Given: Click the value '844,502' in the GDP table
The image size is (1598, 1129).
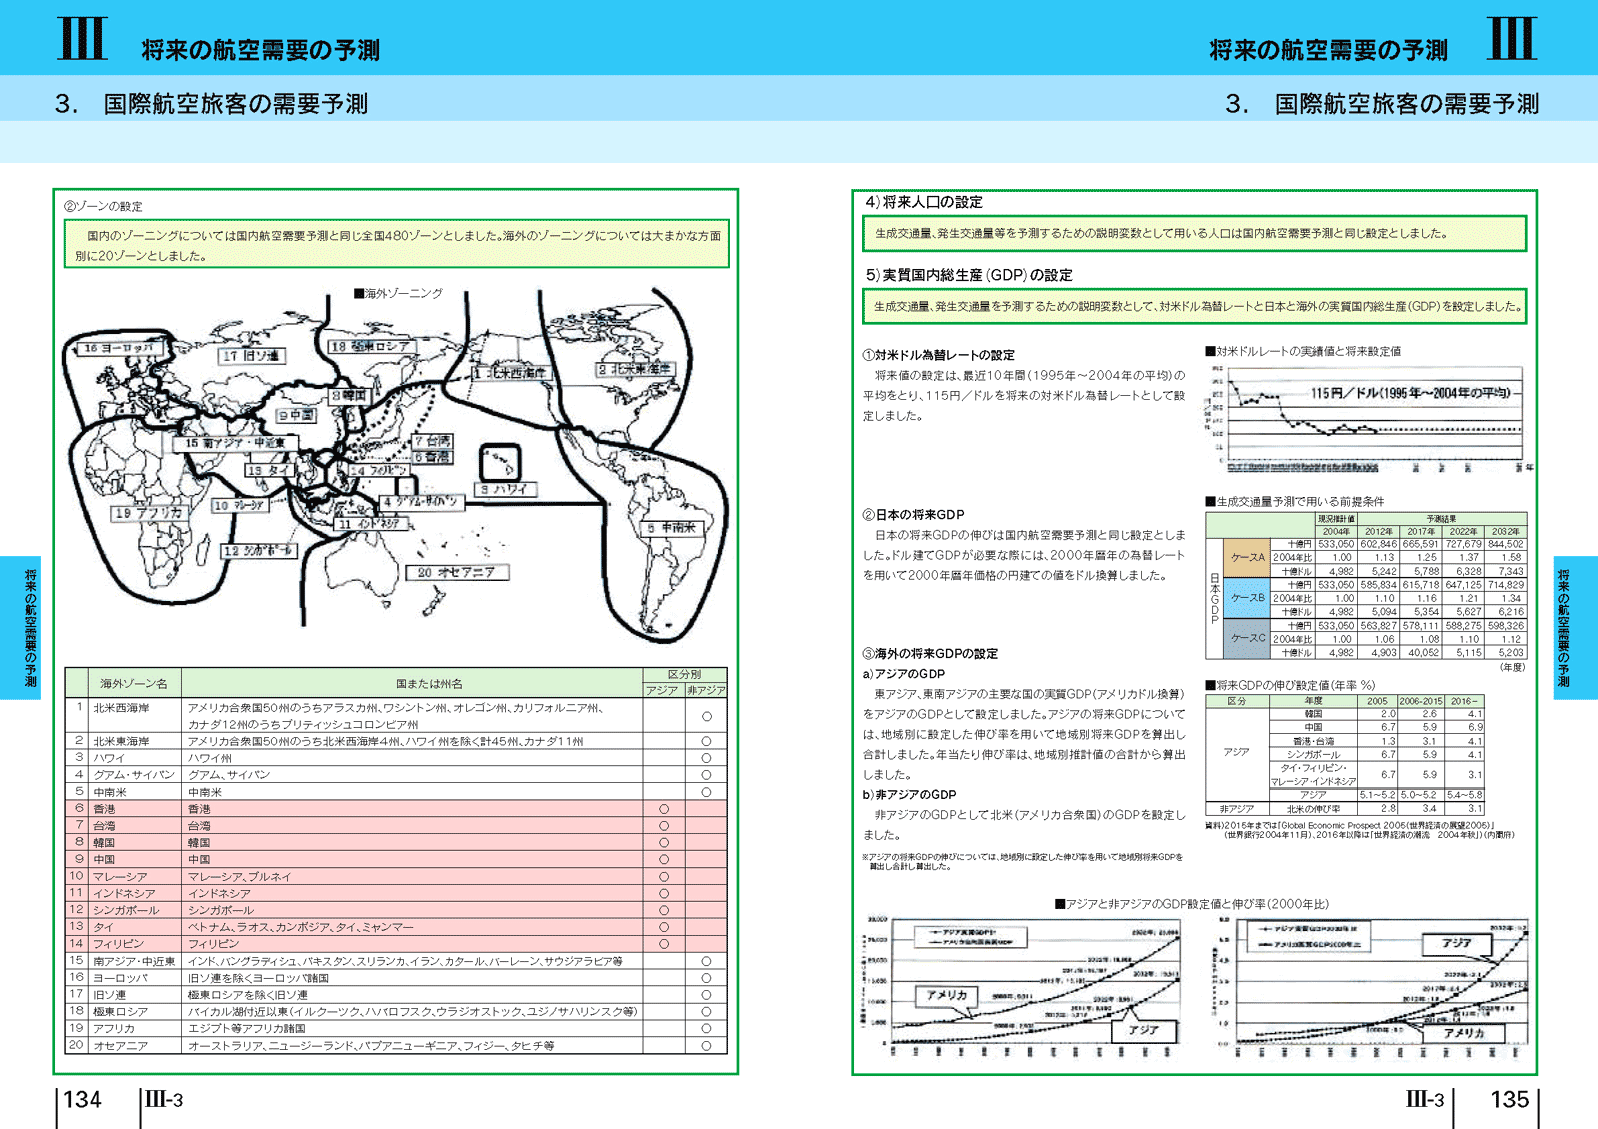Looking at the screenshot, I should [1505, 544].
